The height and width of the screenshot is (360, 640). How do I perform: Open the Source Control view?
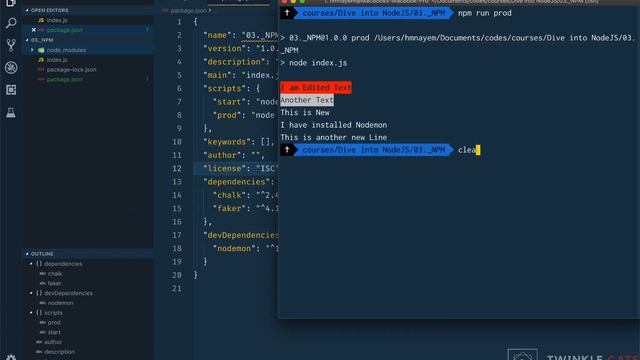[11, 45]
